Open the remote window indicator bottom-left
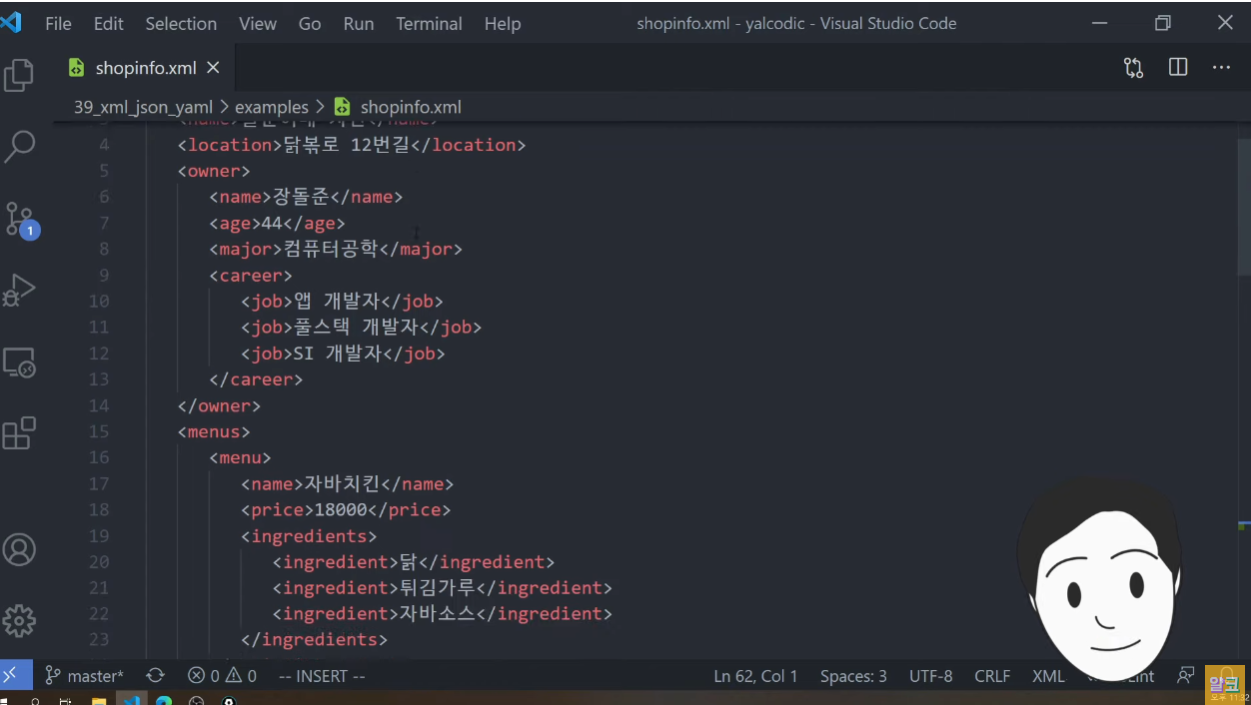Screen dimensions: 1251x705 tap(13, 675)
